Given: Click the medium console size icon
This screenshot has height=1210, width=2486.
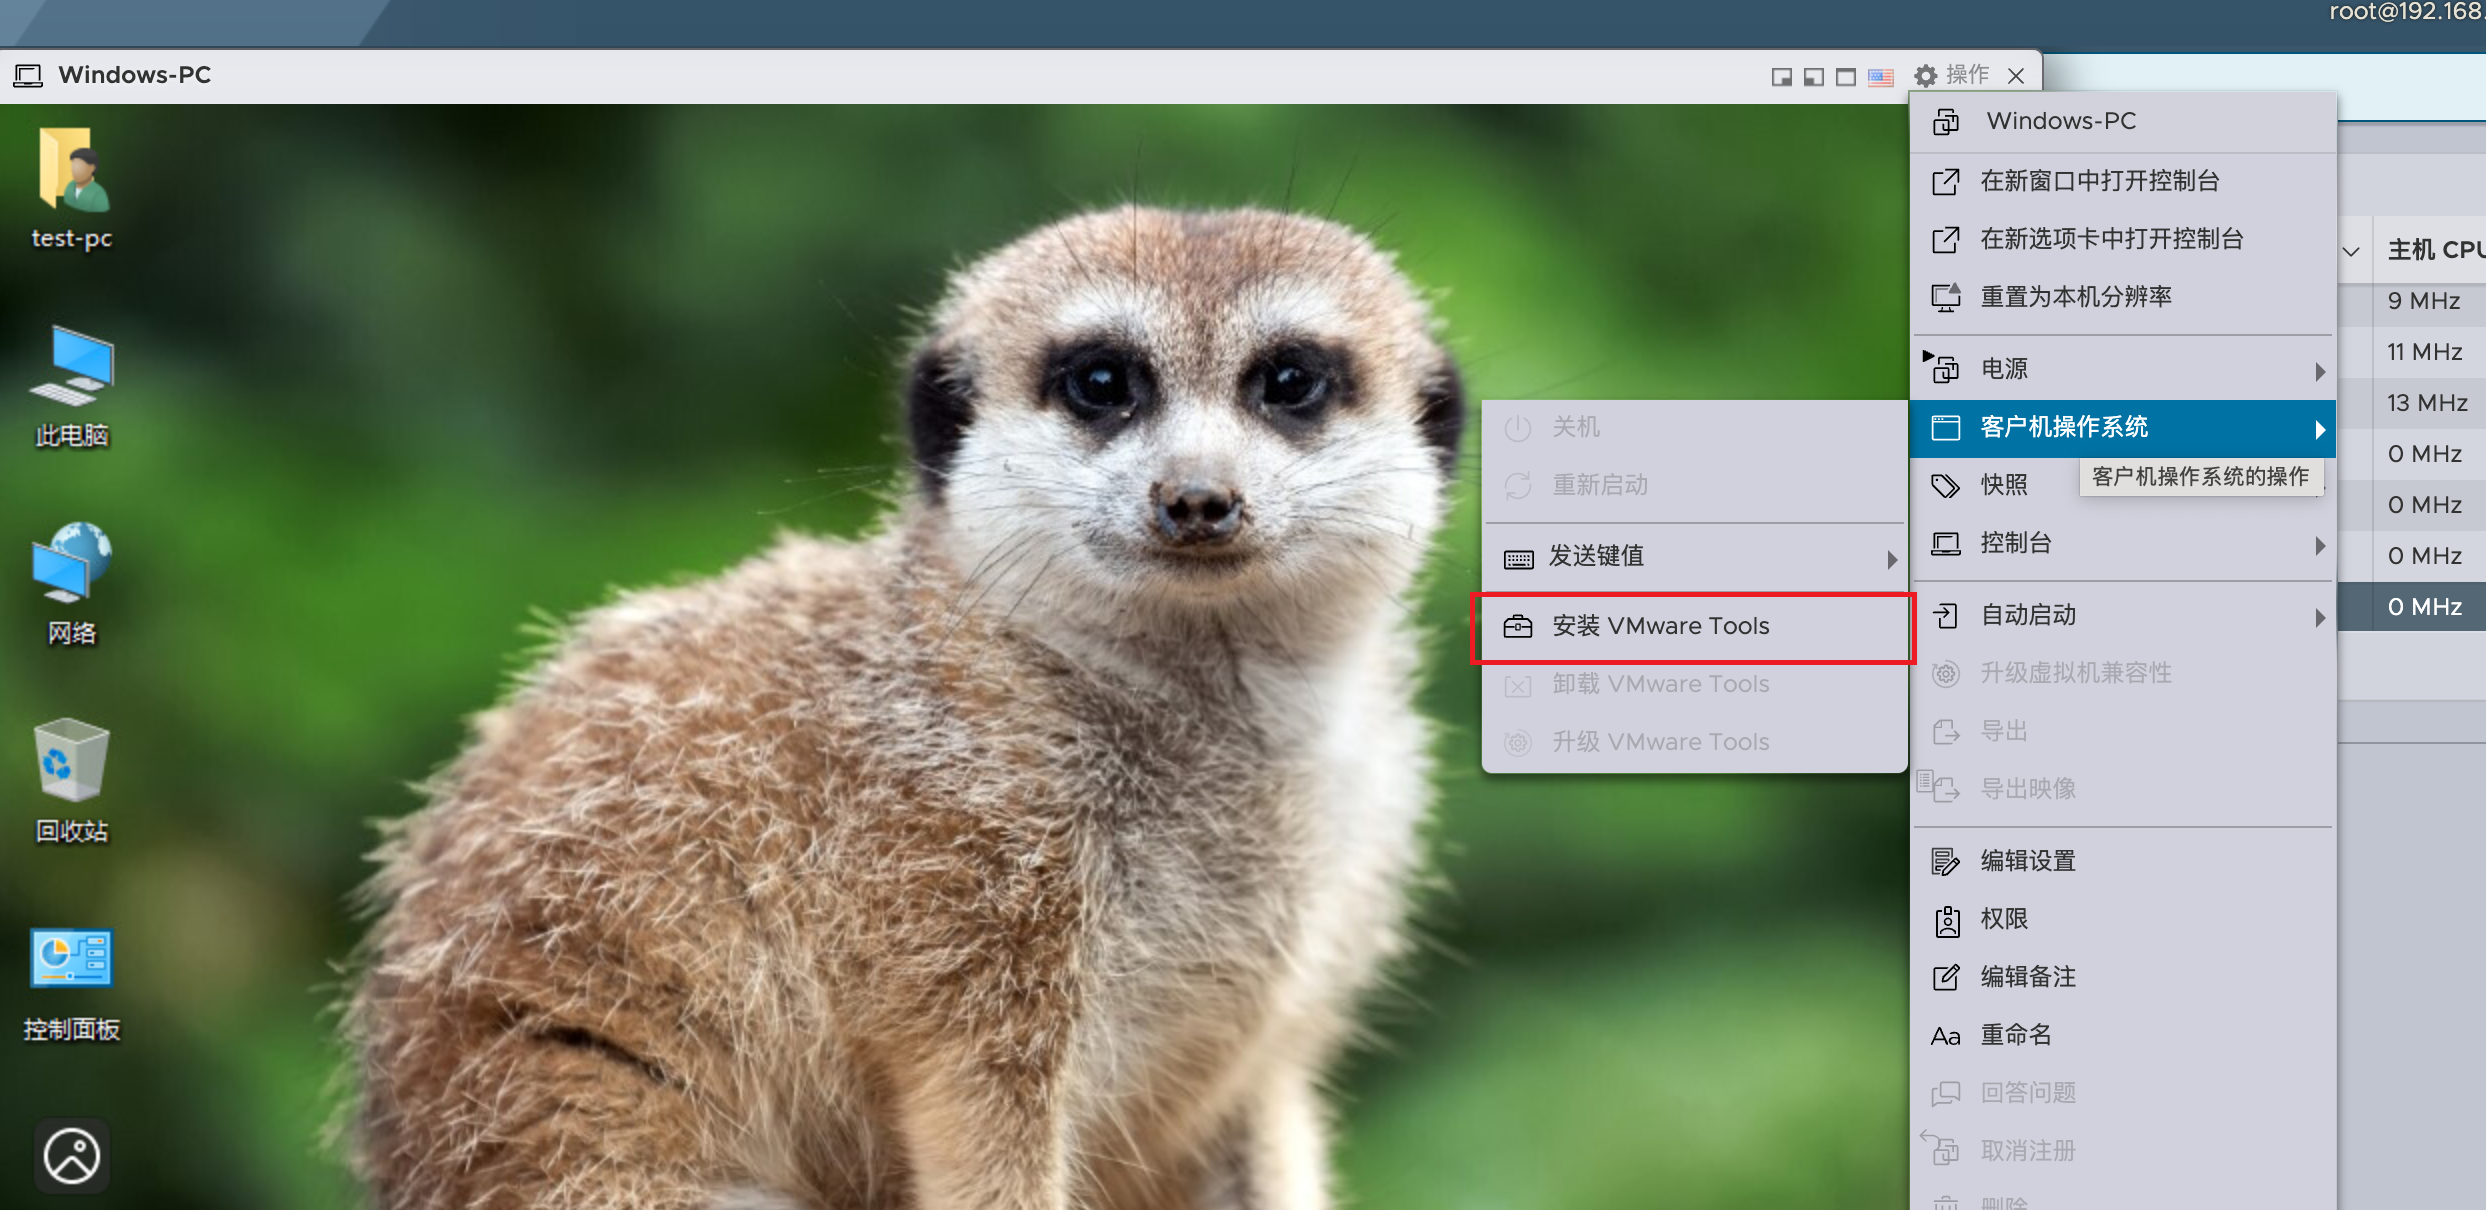Looking at the screenshot, I should 1813,77.
